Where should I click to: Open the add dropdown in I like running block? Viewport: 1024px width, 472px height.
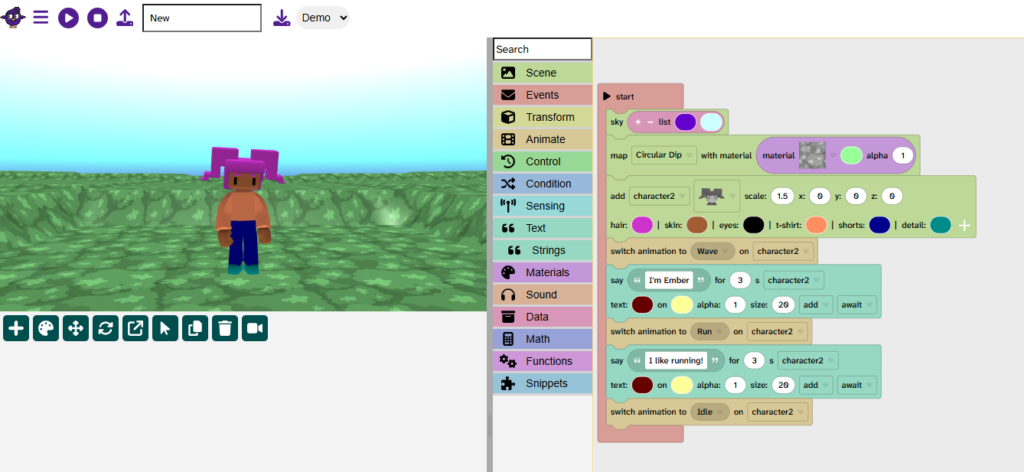pyautogui.click(x=817, y=385)
